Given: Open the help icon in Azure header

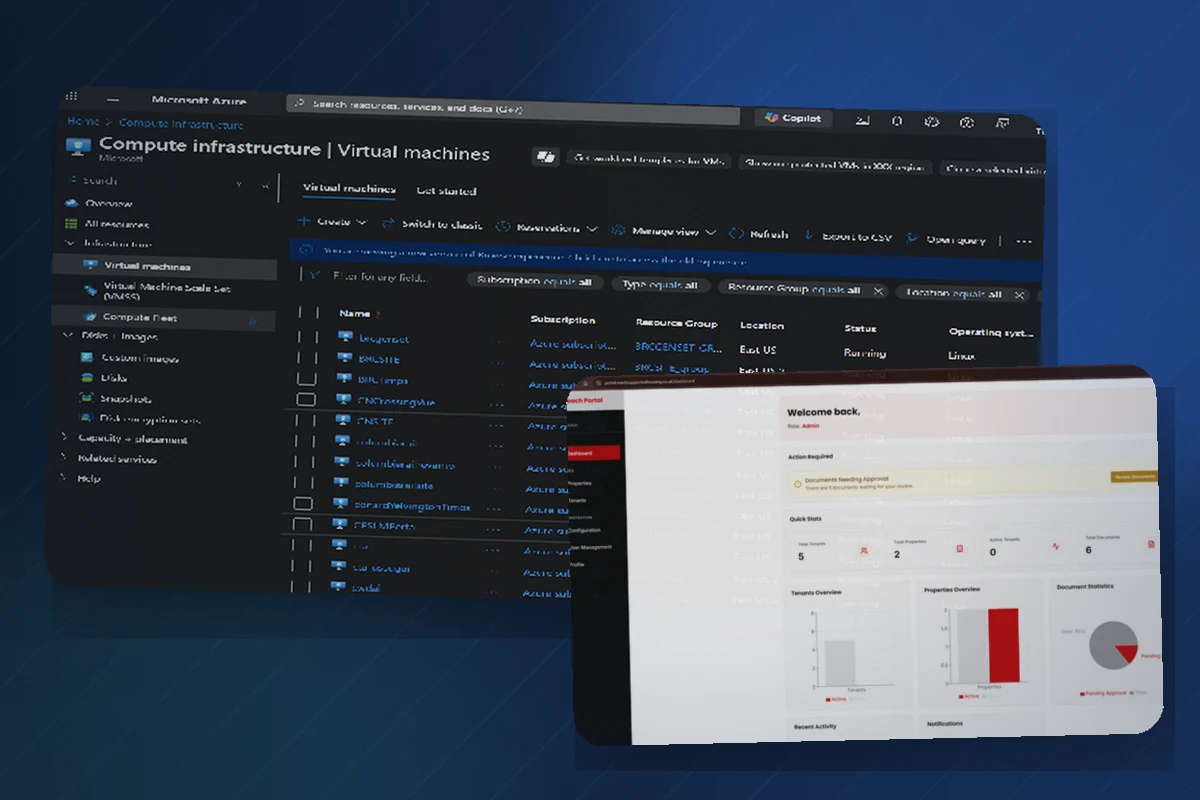Looking at the screenshot, I should click(966, 123).
